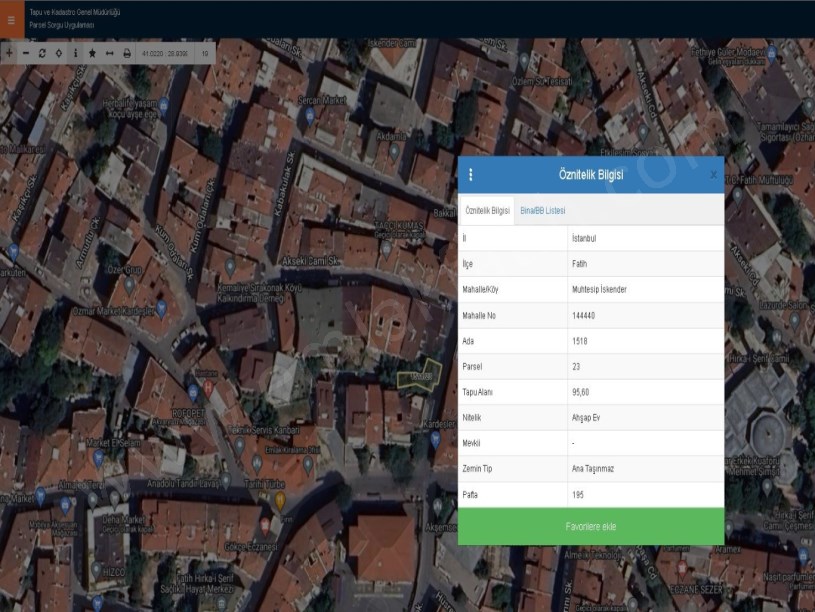This screenshot has width=815, height=612.
Task: Open the orange hamburger menu
Action: [11, 19]
